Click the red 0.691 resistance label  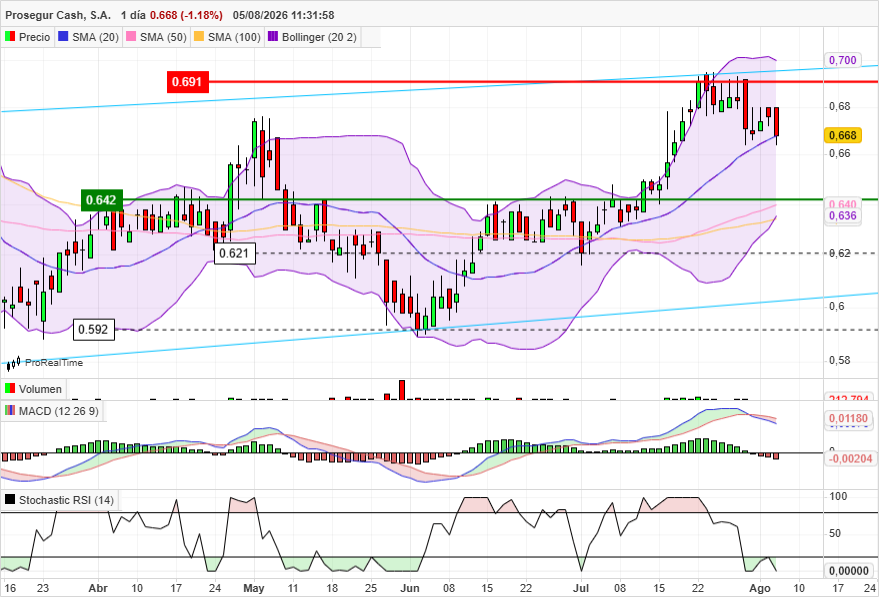coord(188,82)
